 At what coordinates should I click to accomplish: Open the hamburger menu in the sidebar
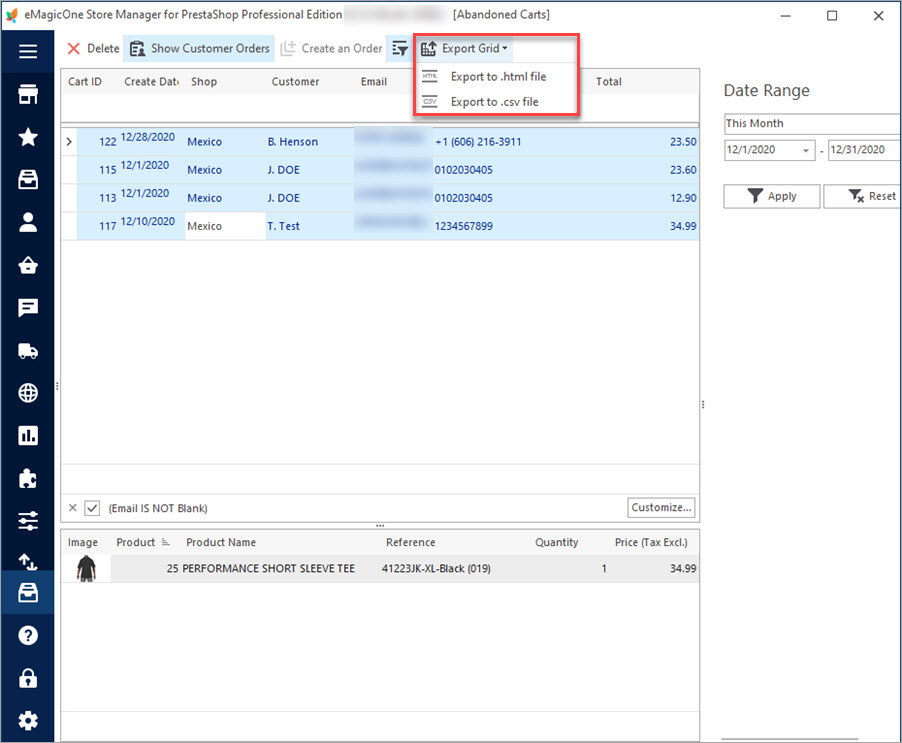pos(28,51)
